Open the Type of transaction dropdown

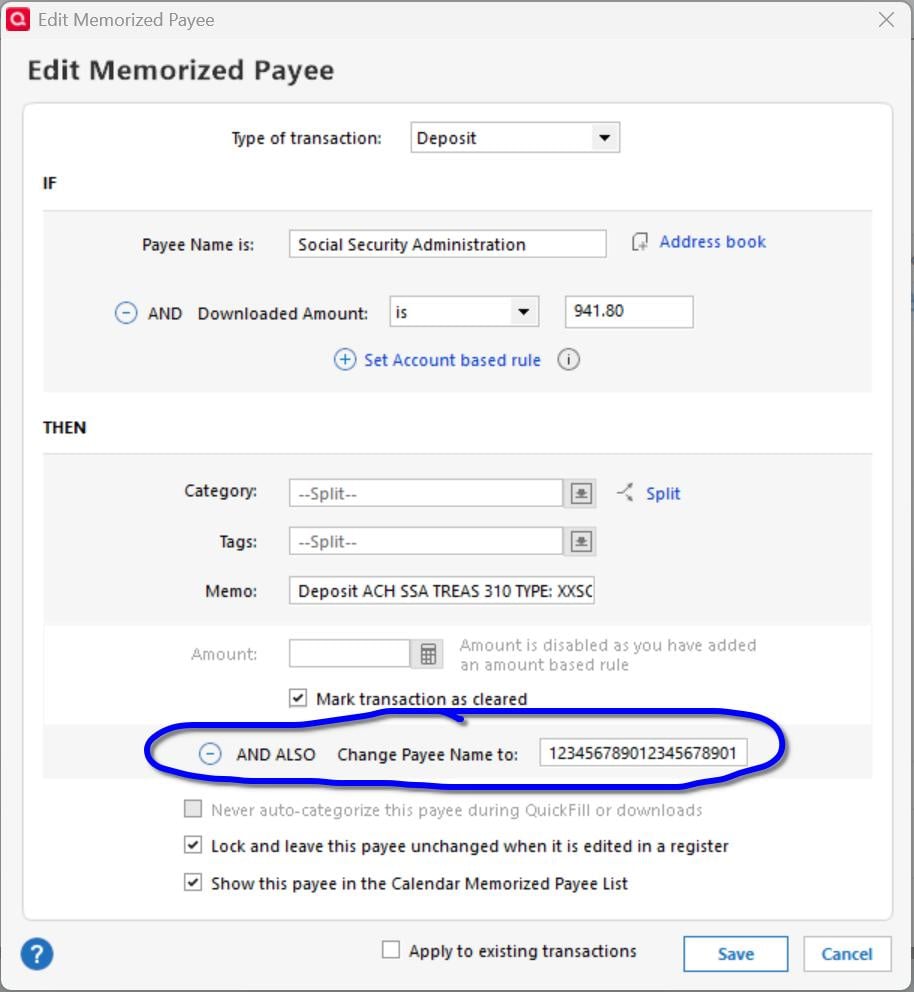click(515, 138)
